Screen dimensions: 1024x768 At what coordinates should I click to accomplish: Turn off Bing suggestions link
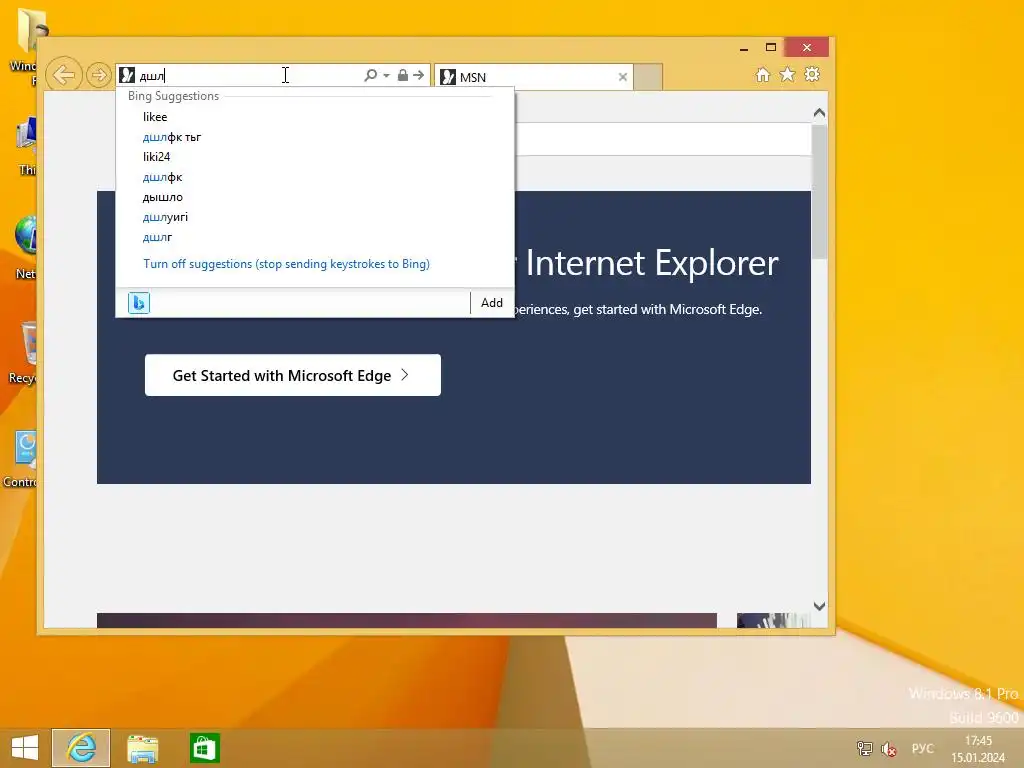286,264
